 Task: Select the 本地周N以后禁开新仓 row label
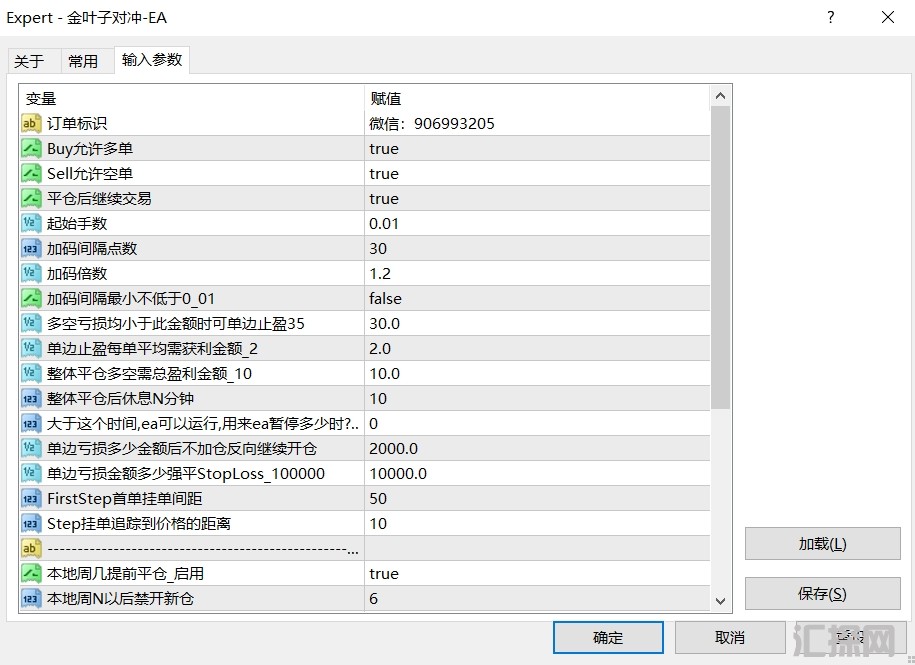(120, 598)
